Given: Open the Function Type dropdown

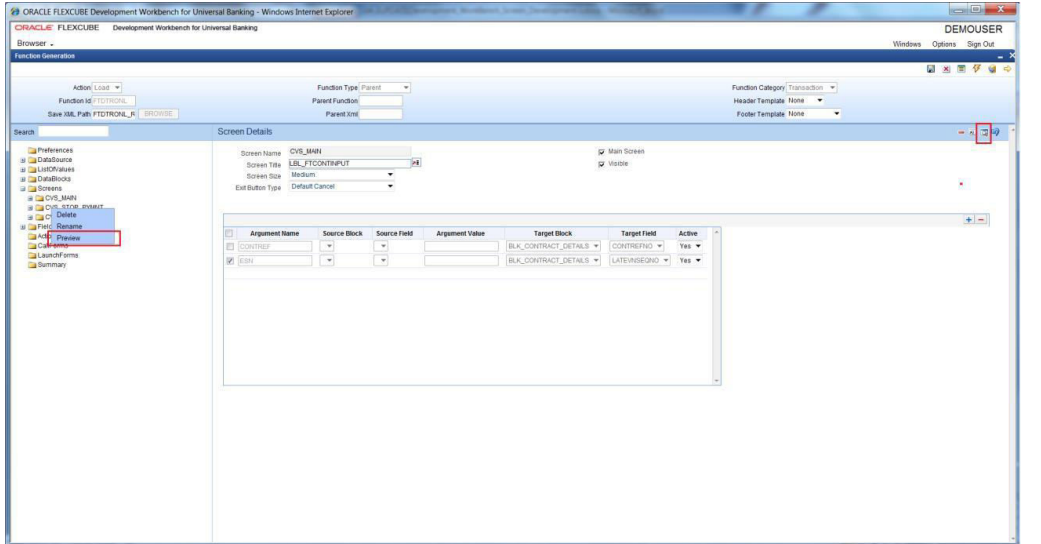Looking at the screenshot, I should pos(385,88).
